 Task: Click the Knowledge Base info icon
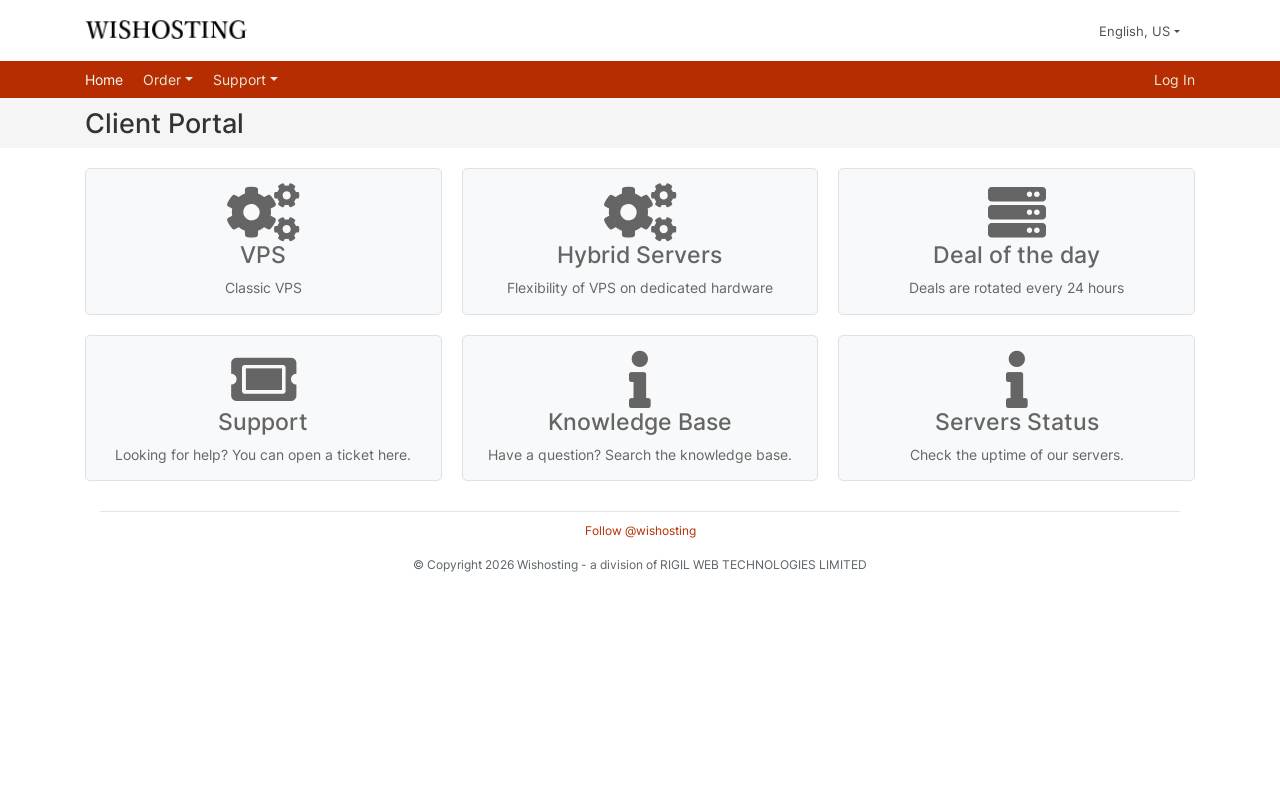tap(640, 379)
